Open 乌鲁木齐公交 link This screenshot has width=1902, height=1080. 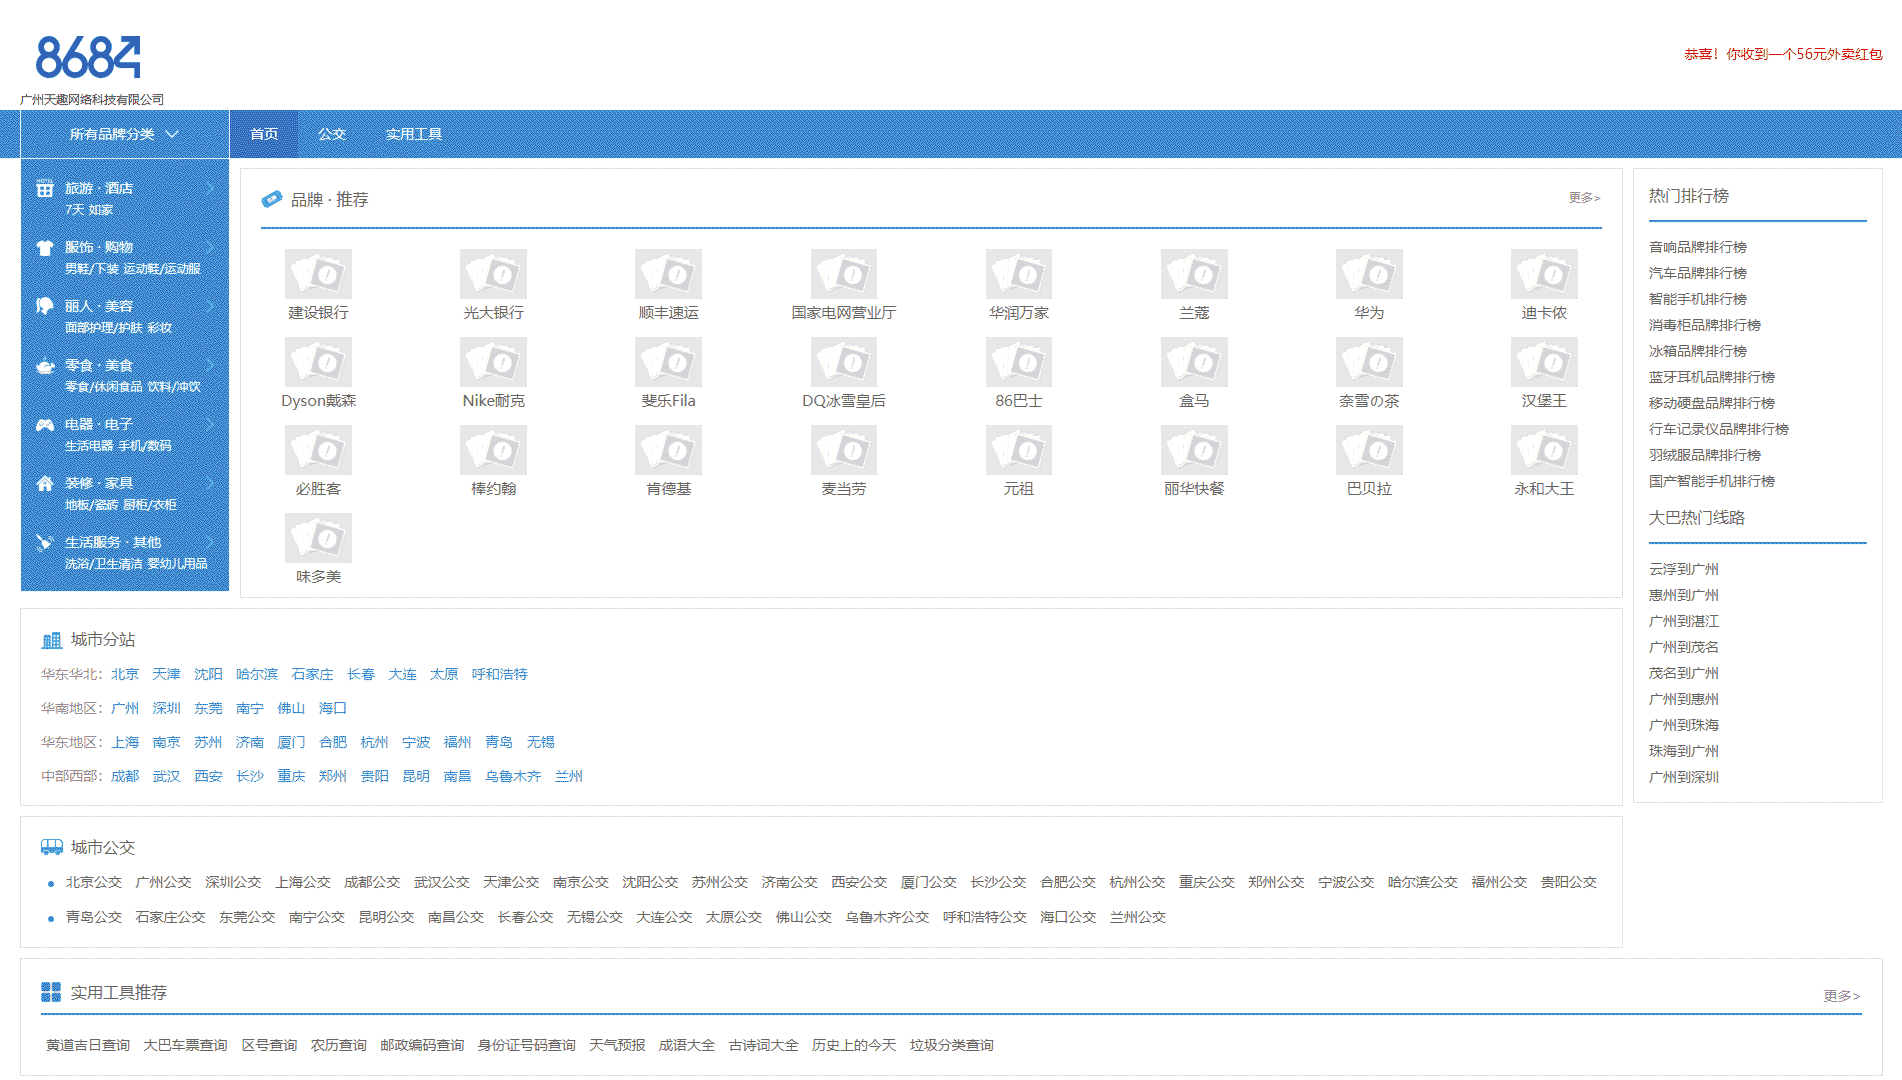pyautogui.click(x=887, y=917)
